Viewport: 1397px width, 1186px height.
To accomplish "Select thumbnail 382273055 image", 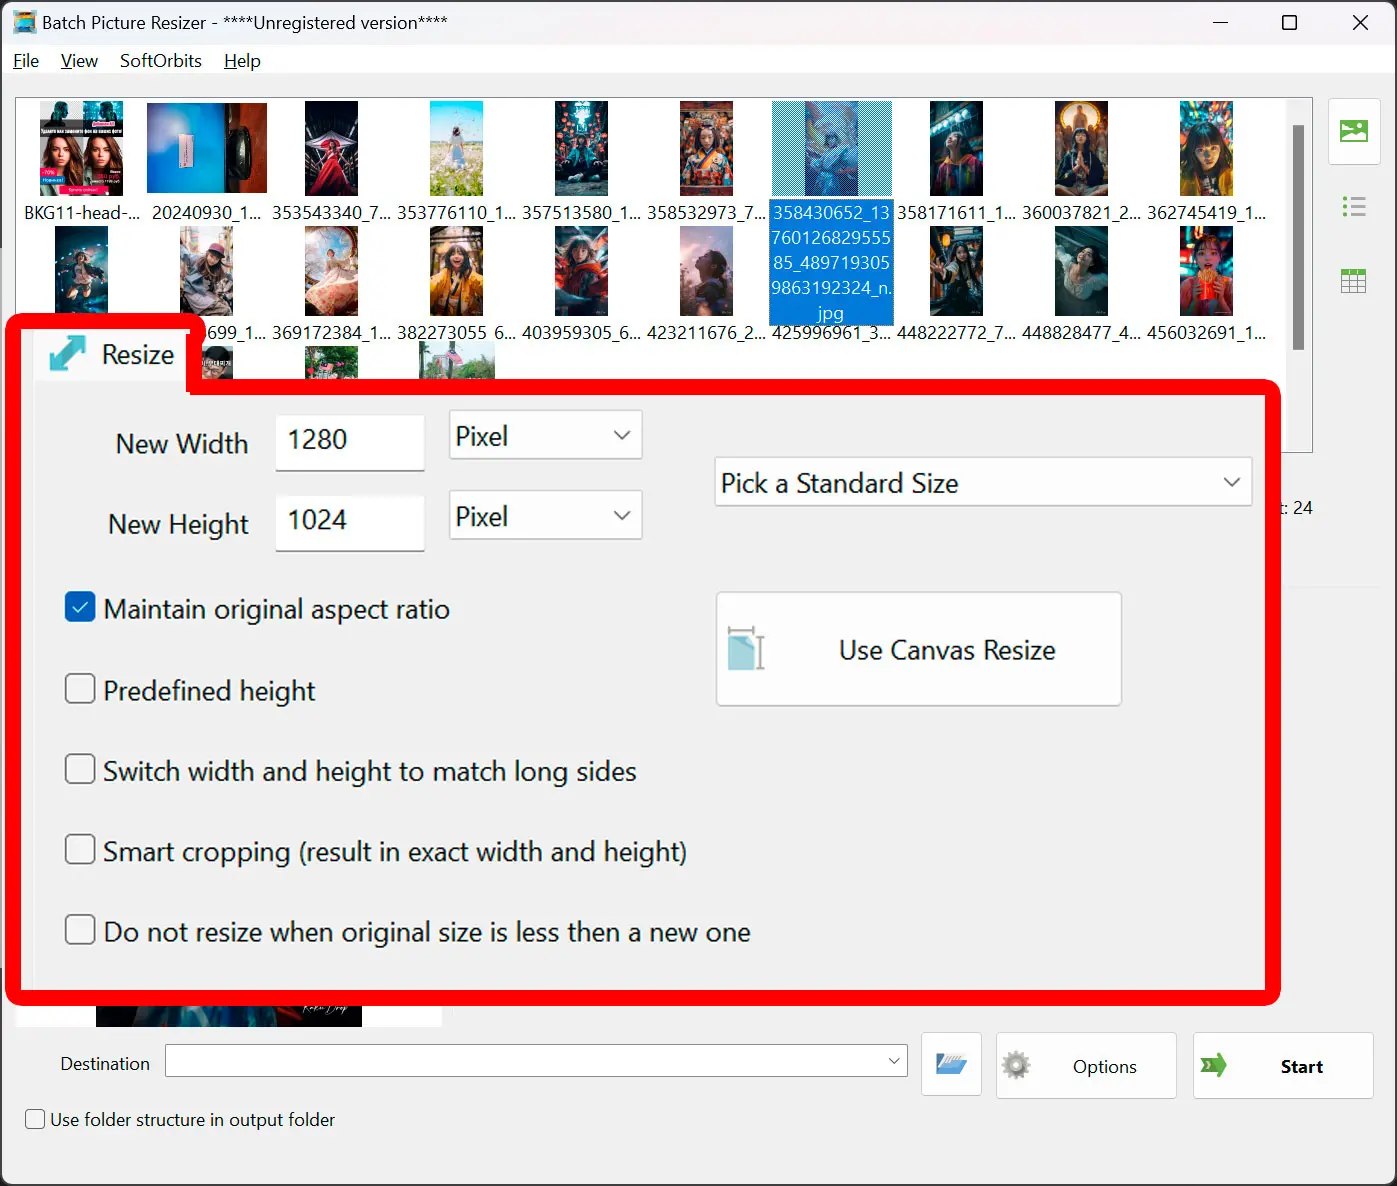I will click(456, 271).
